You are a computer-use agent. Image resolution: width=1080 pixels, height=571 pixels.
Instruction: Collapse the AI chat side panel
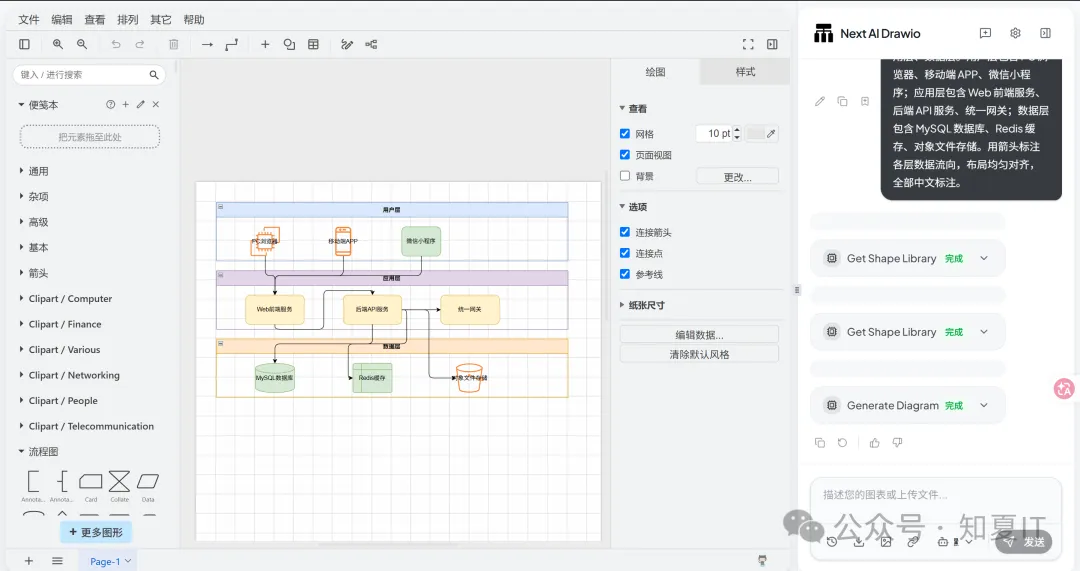[x=1046, y=33]
